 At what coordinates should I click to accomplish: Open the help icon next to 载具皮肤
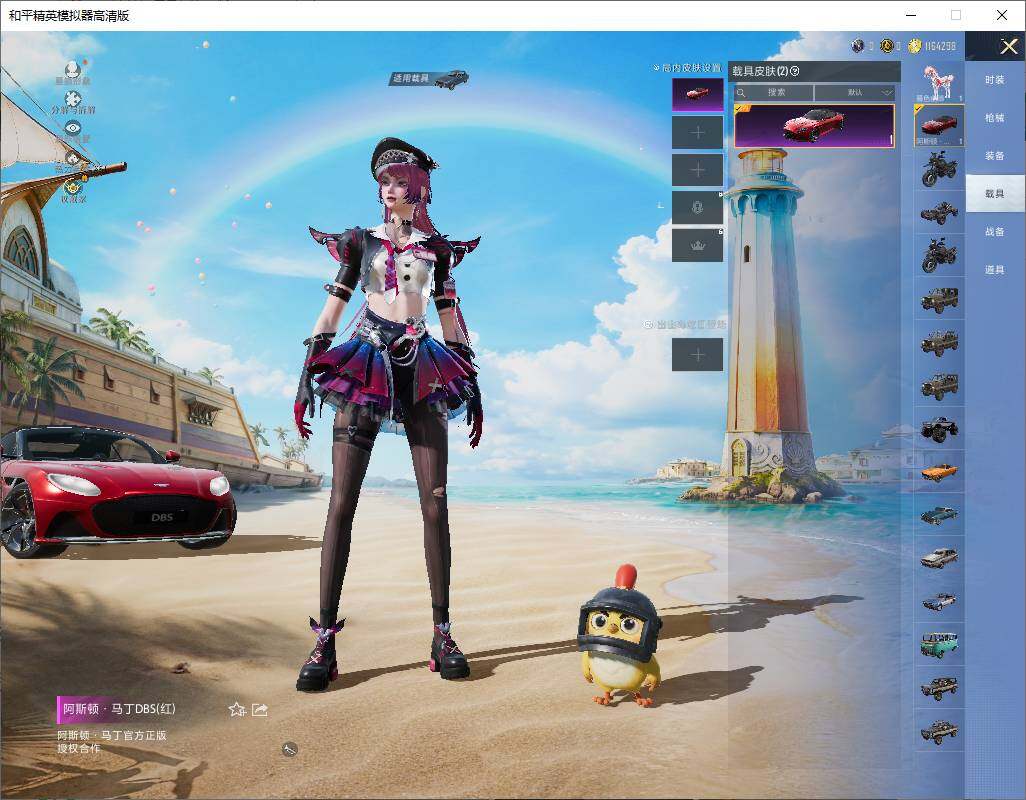pyautogui.click(x=795, y=71)
